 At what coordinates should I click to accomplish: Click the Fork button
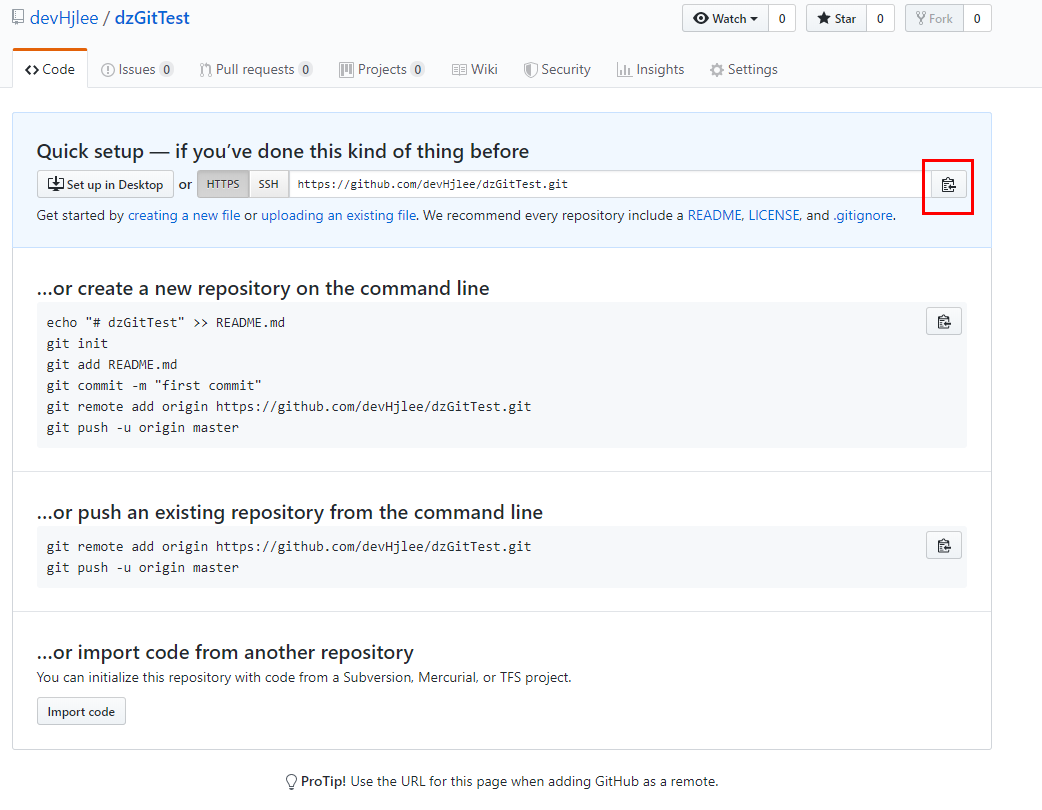[x=934, y=19]
